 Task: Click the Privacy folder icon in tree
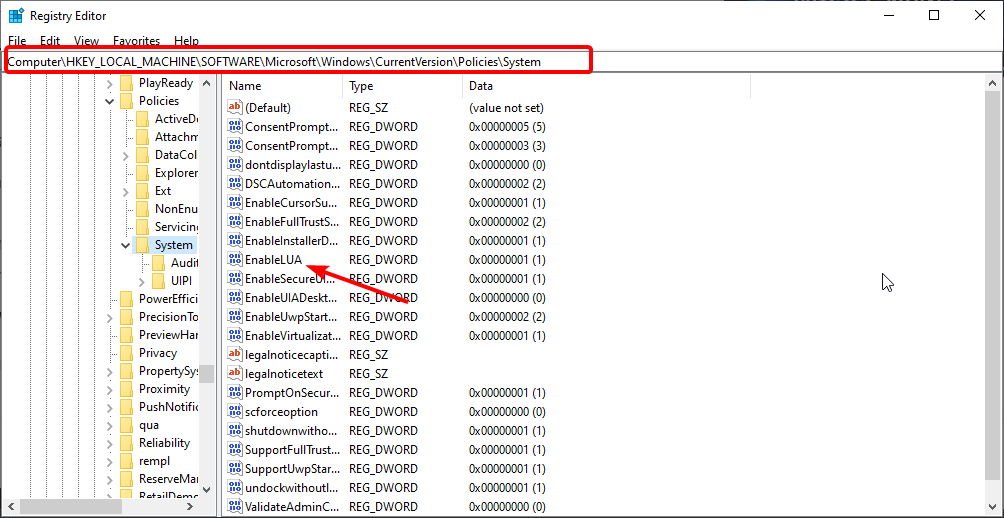pos(126,353)
